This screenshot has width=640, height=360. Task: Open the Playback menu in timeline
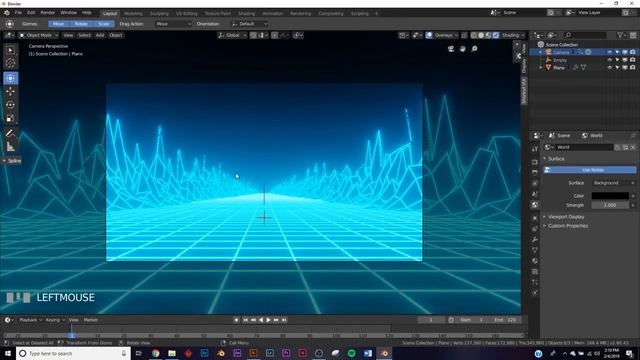30,320
